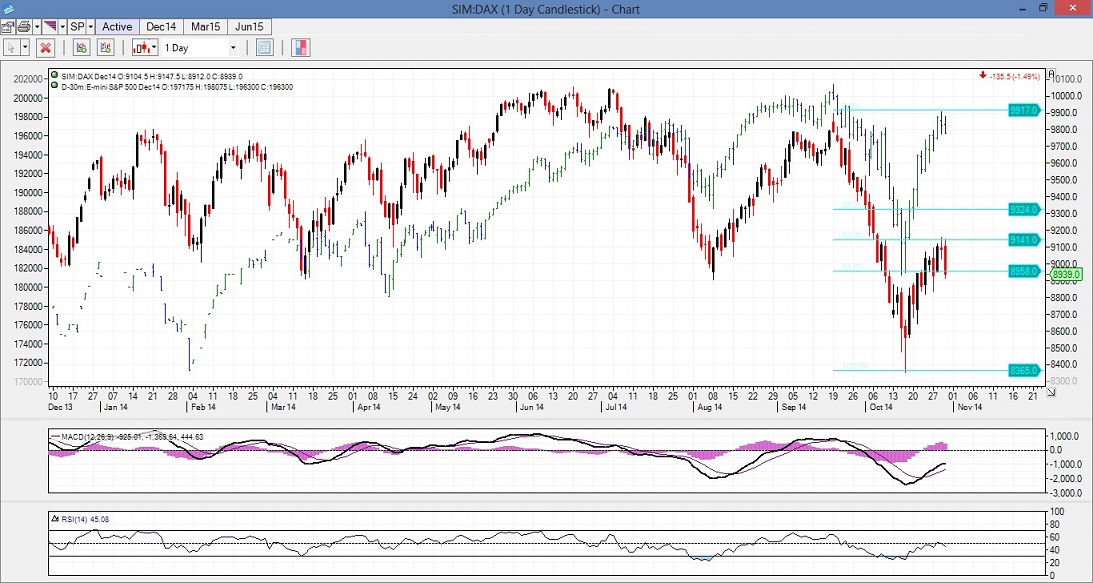Viewport: 1093px width, 583px height.
Task: Click the Jun 14 date axis label
Action: click(530, 407)
